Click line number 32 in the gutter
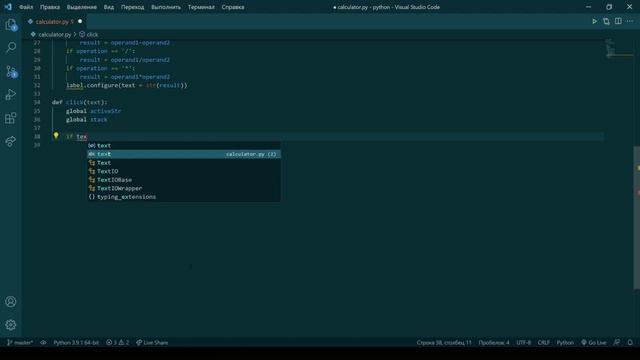 tap(37, 85)
